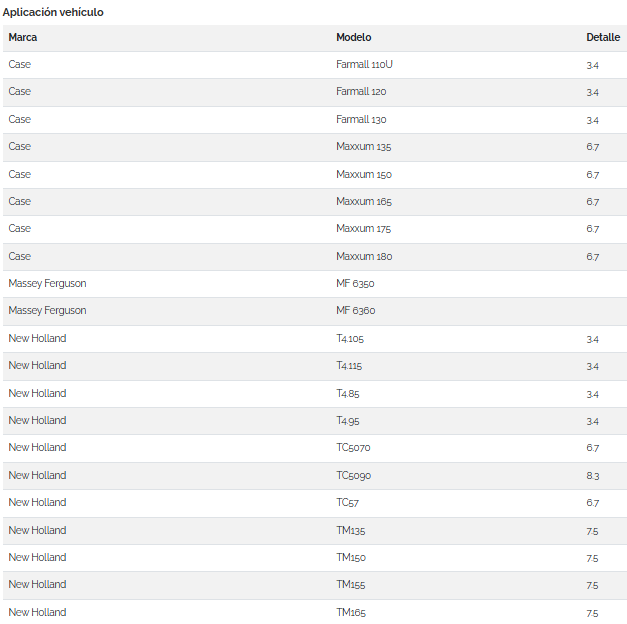
Task: Select the MF 6350 model cell
Action: (x=355, y=284)
